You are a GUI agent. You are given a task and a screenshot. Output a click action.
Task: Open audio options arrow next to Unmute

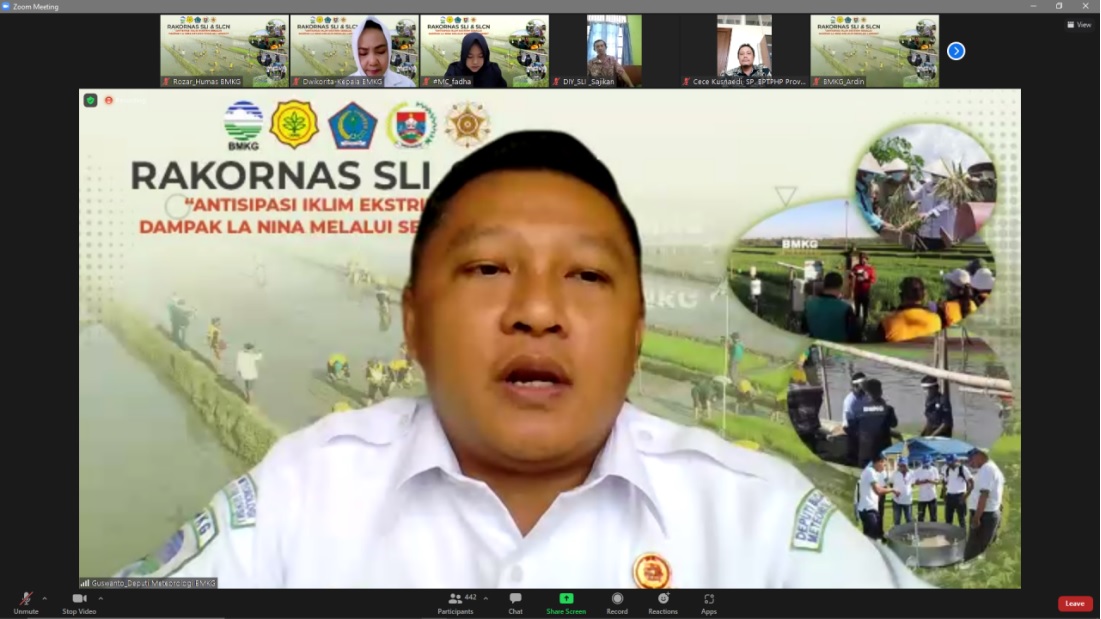(x=45, y=599)
